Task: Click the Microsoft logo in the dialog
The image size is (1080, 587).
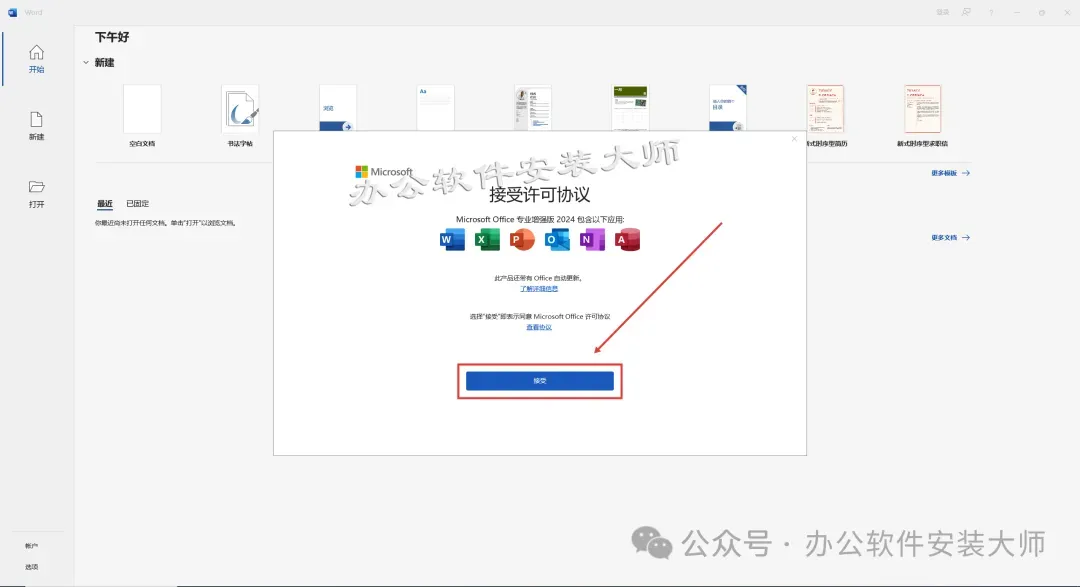Action: pos(384,172)
